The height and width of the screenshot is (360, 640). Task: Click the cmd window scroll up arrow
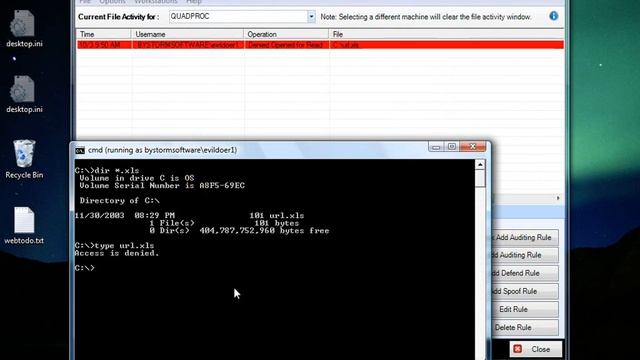[x=480, y=165]
